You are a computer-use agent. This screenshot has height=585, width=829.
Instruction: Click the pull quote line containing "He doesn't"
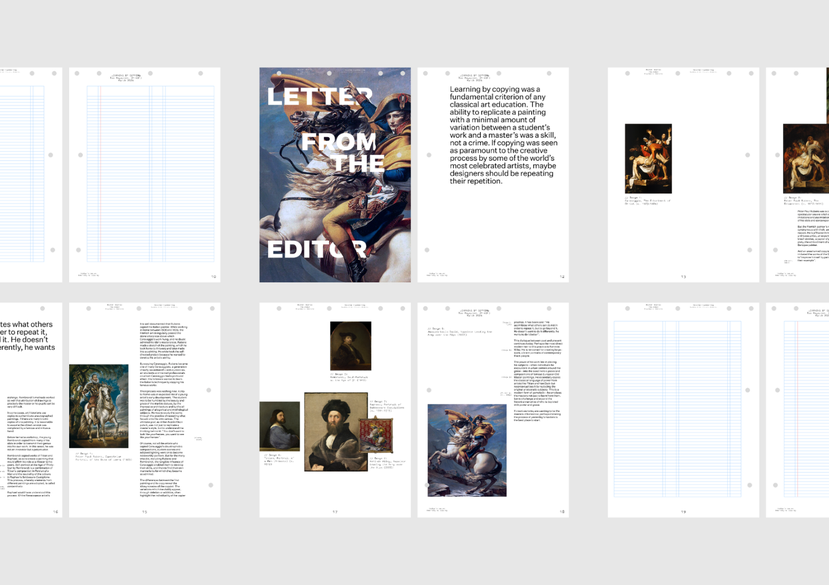click(x=24, y=340)
